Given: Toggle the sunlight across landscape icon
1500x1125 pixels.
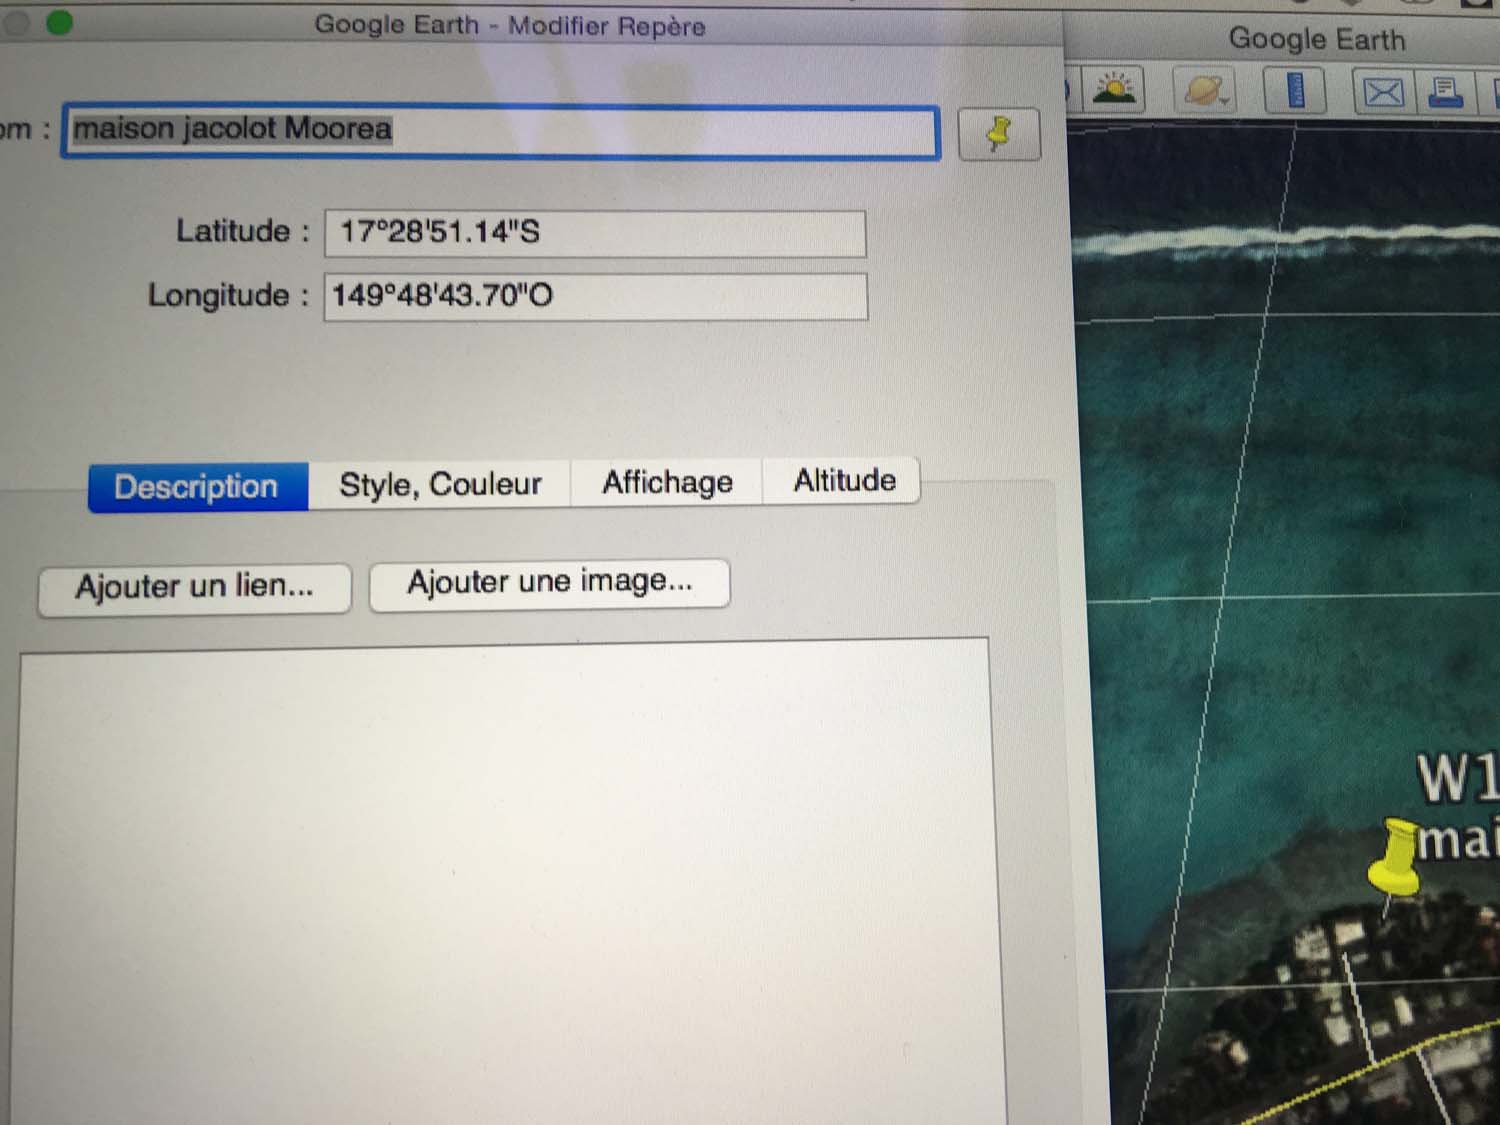Looking at the screenshot, I should click(x=1114, y=91).
